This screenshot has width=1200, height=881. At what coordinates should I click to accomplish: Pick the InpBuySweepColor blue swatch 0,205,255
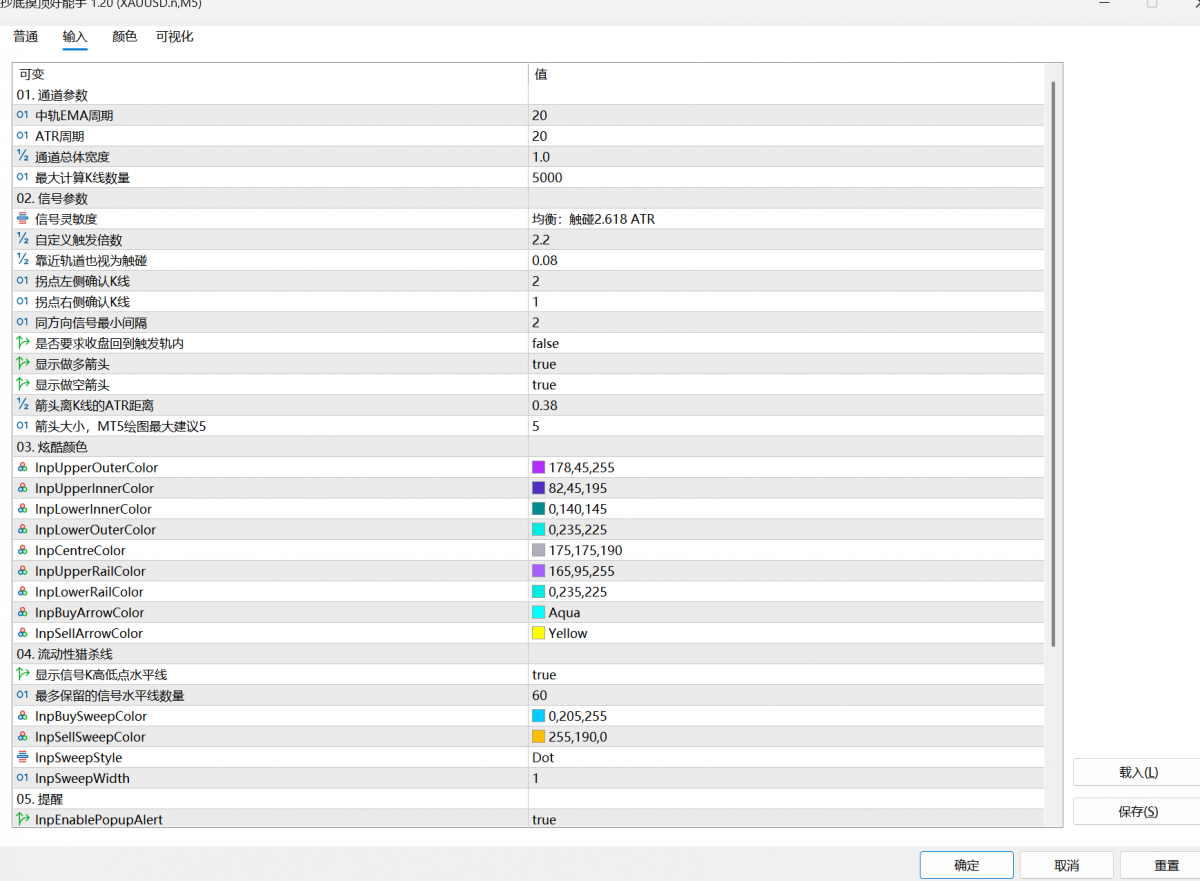pyautogui.click(x=539, y=716)
